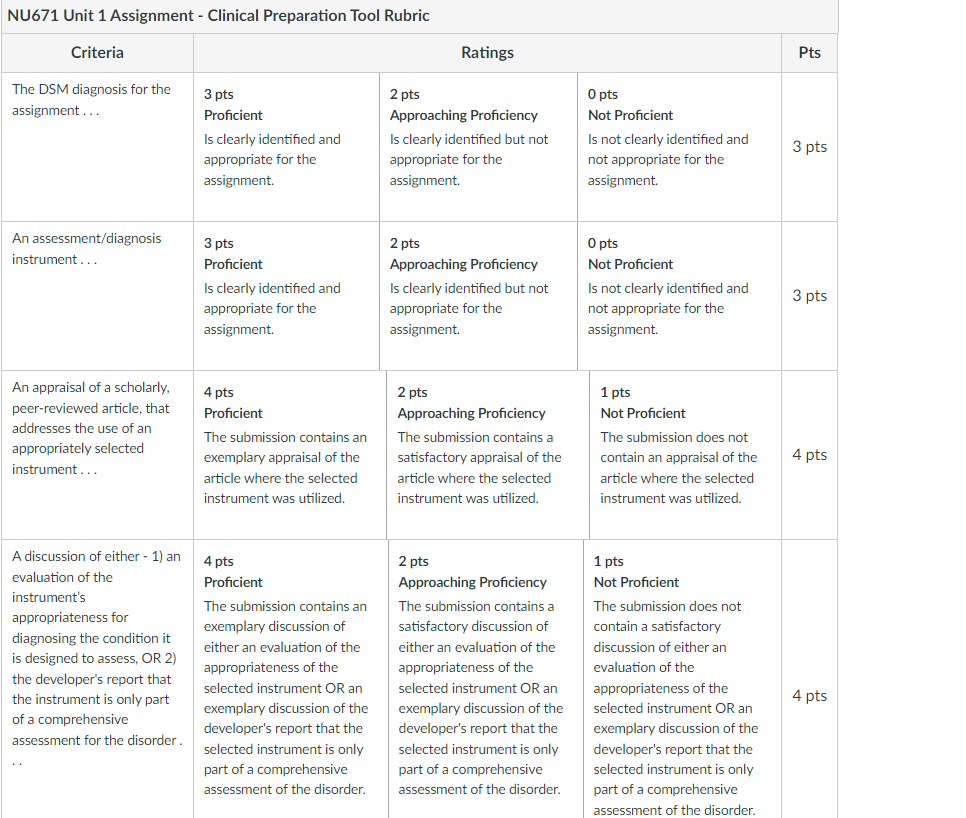Choose 3 pts Proficient for assessment/diagnosis instrument
Viewport: 966px width, 818px height.
(286, 296)
